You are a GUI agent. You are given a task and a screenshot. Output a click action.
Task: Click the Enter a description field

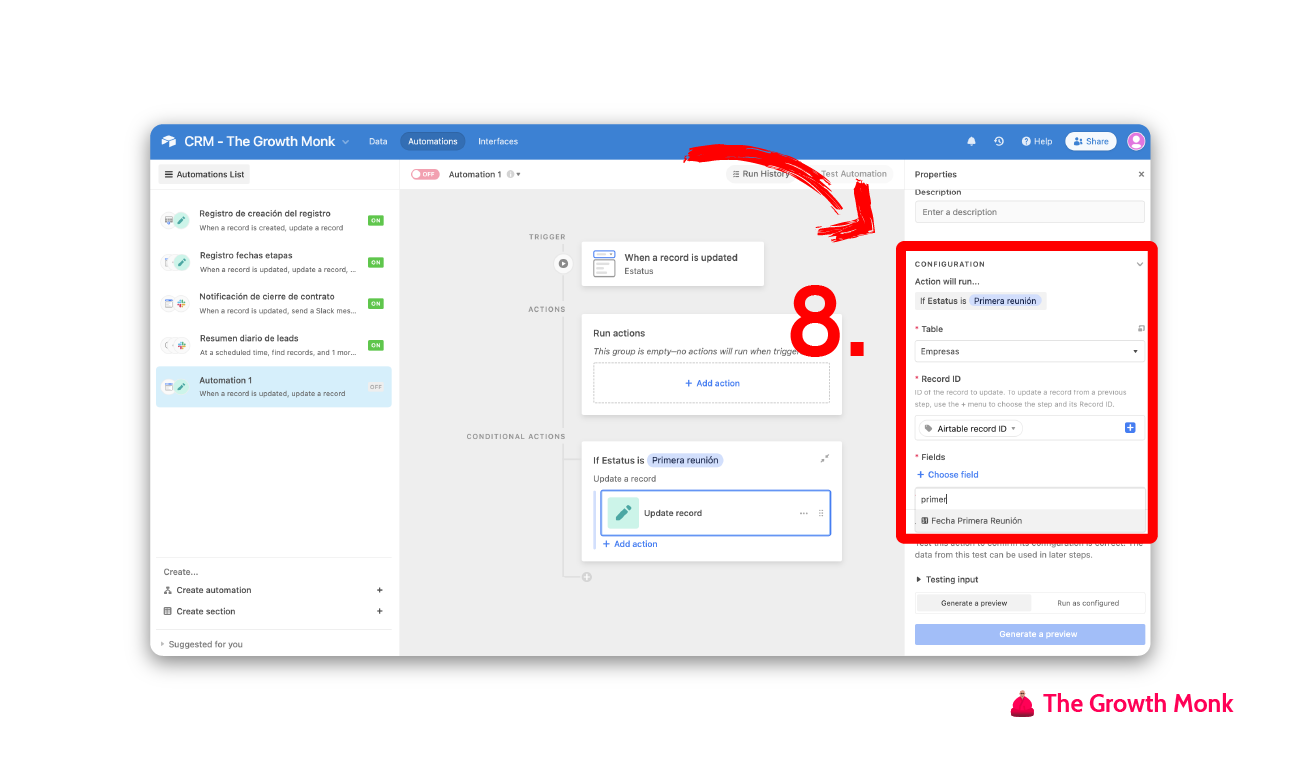click(1029, 212)
